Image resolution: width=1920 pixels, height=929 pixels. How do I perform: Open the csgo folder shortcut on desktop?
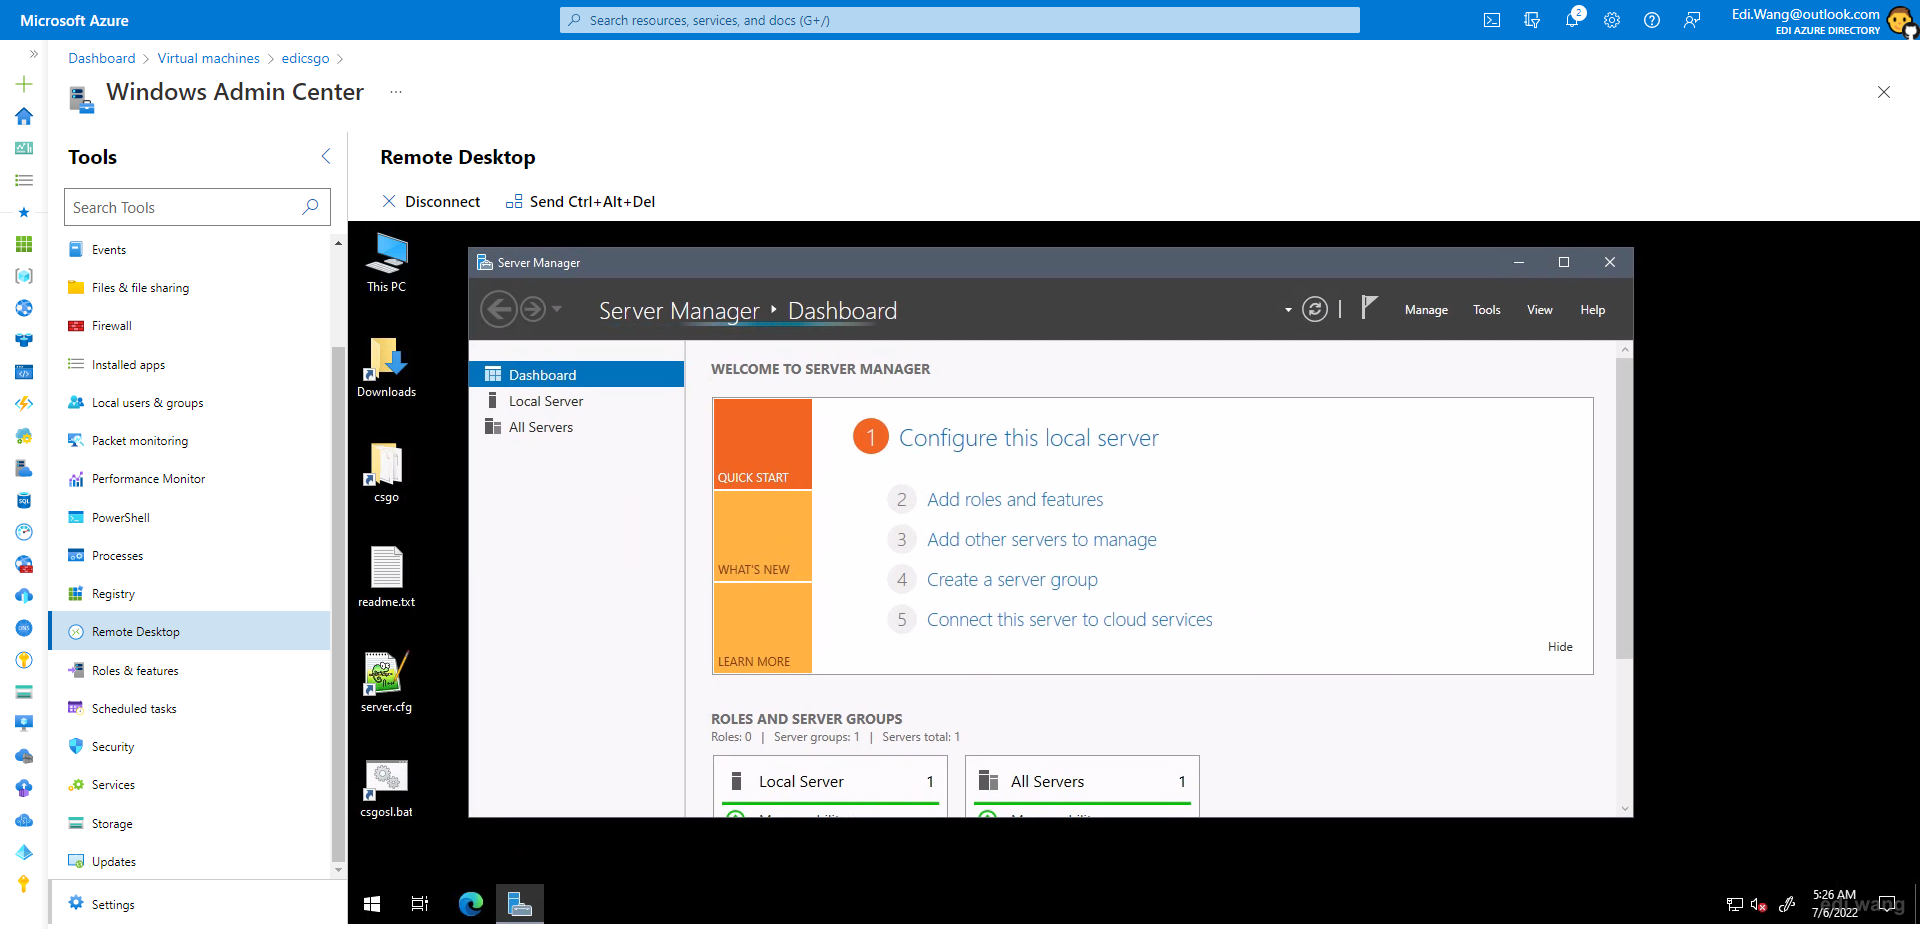coord(386,473)
